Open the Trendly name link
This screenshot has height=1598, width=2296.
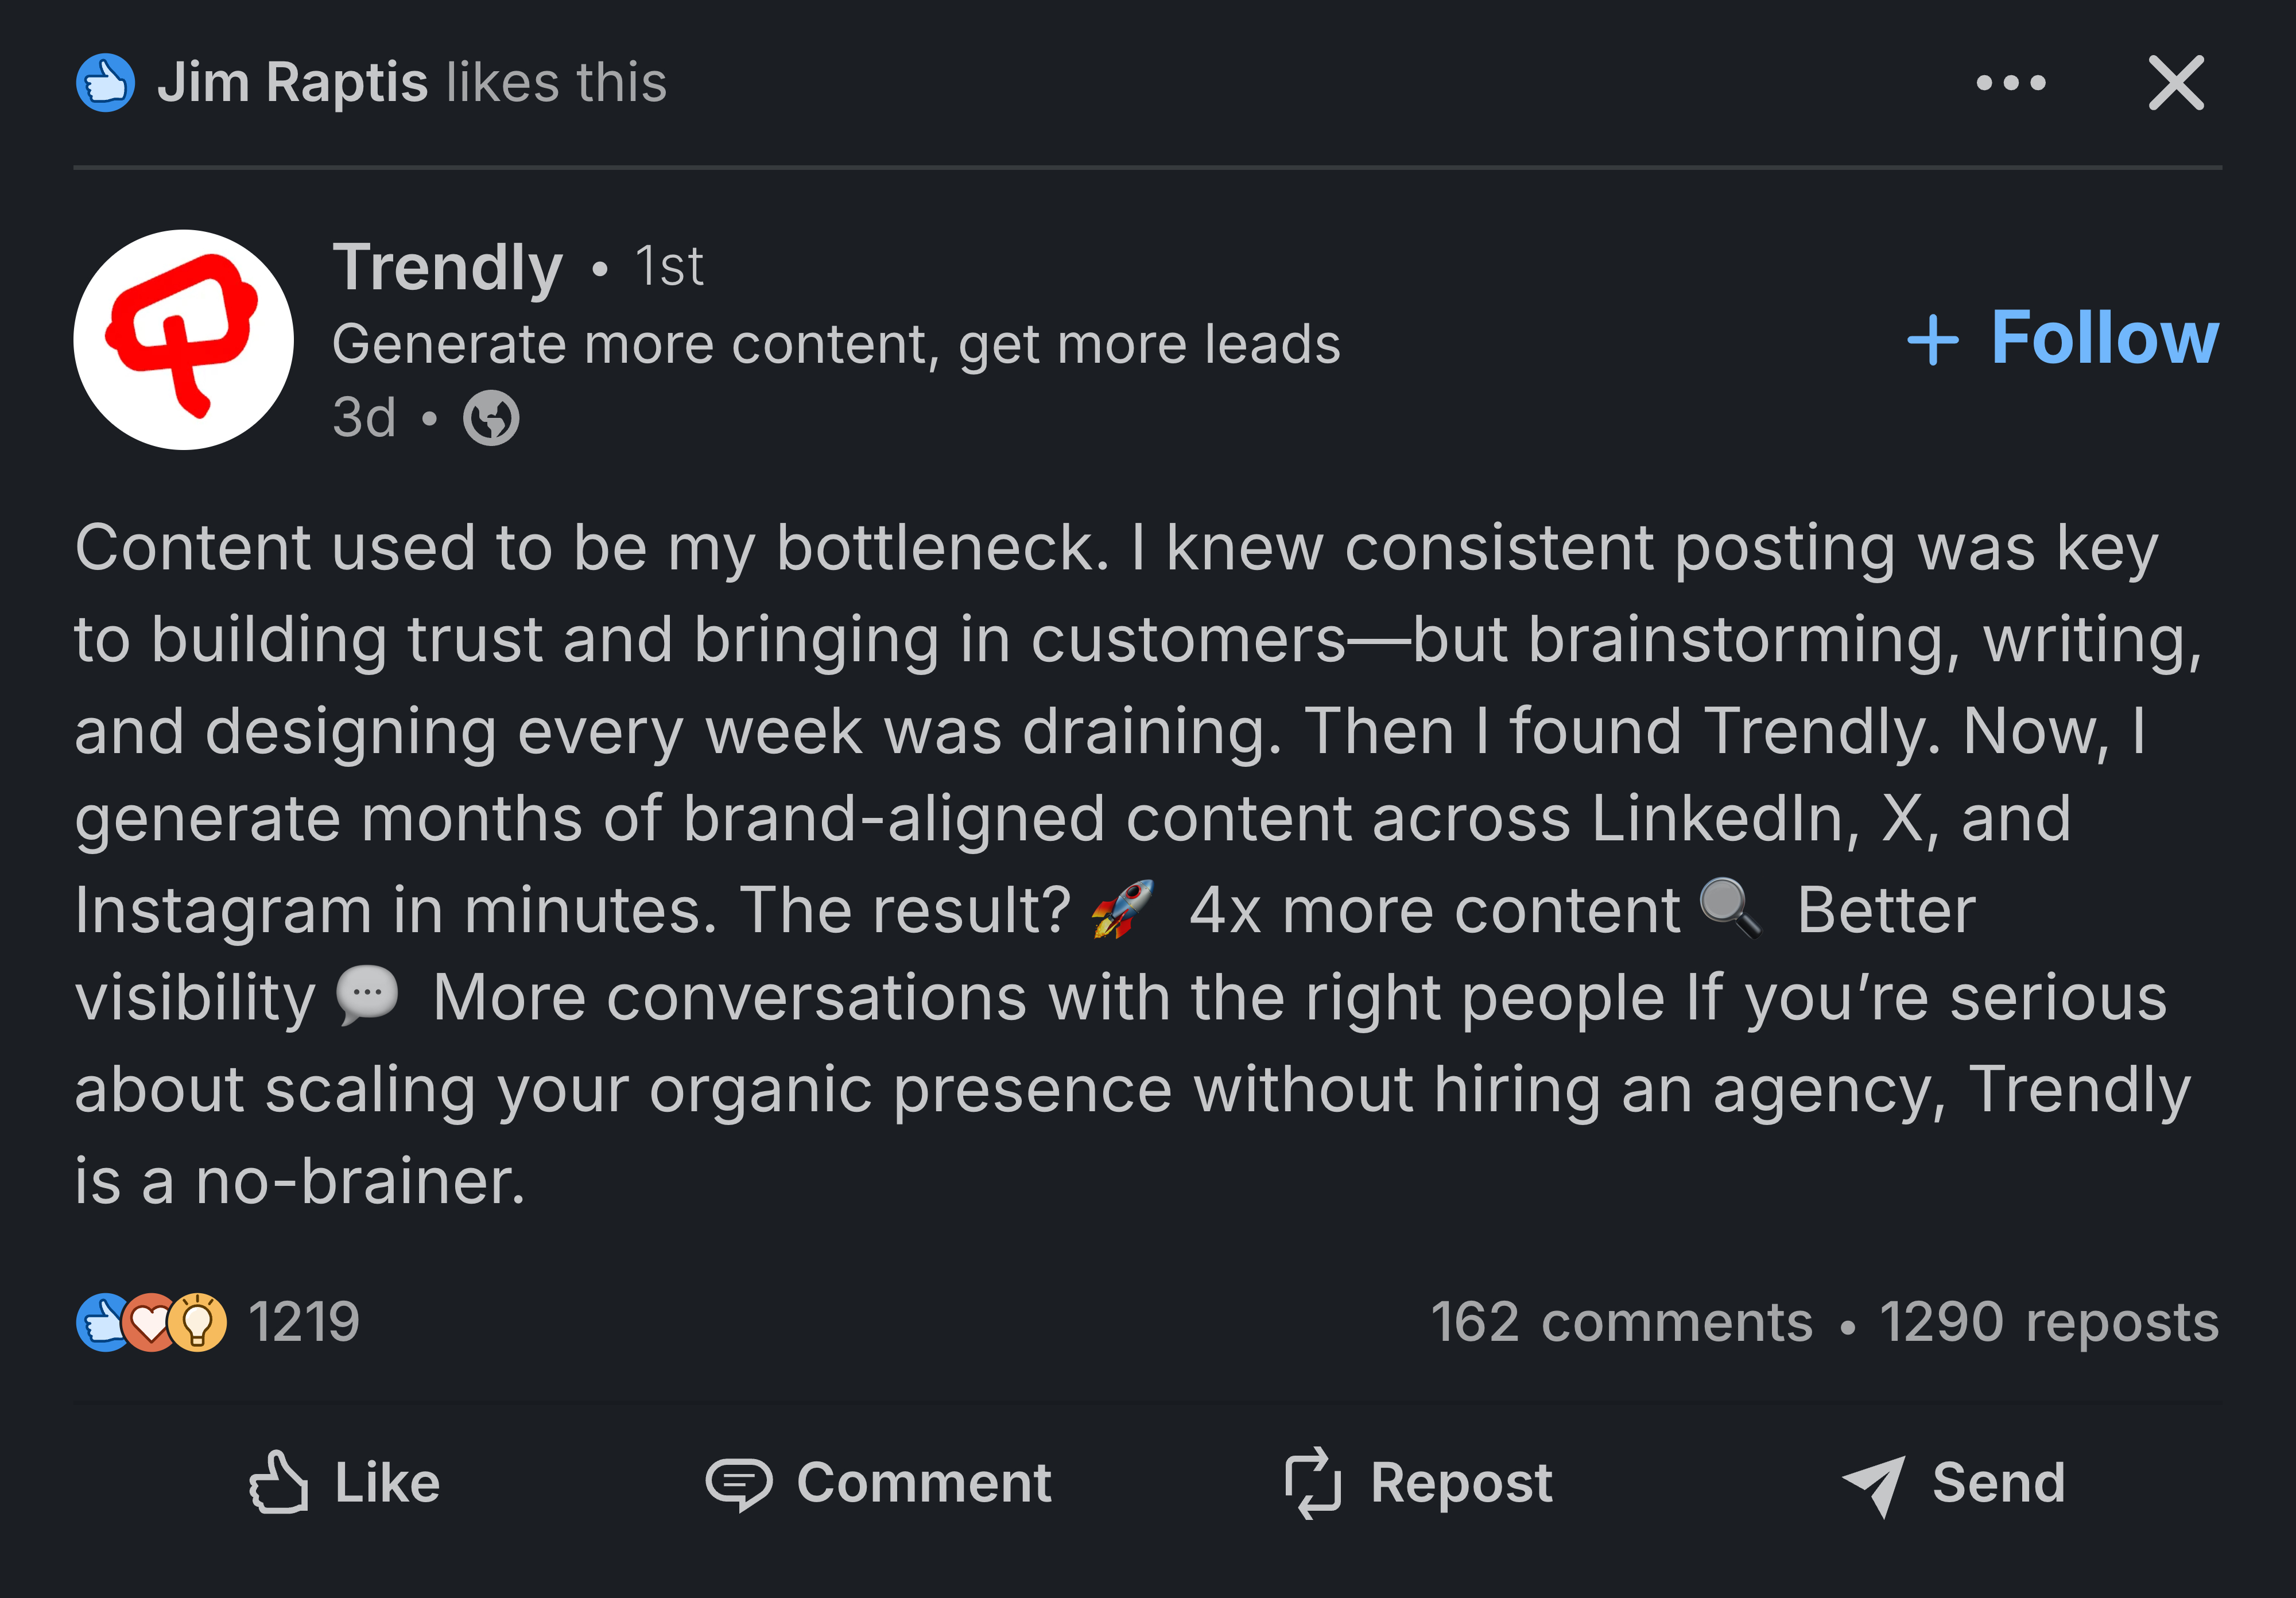447,267
